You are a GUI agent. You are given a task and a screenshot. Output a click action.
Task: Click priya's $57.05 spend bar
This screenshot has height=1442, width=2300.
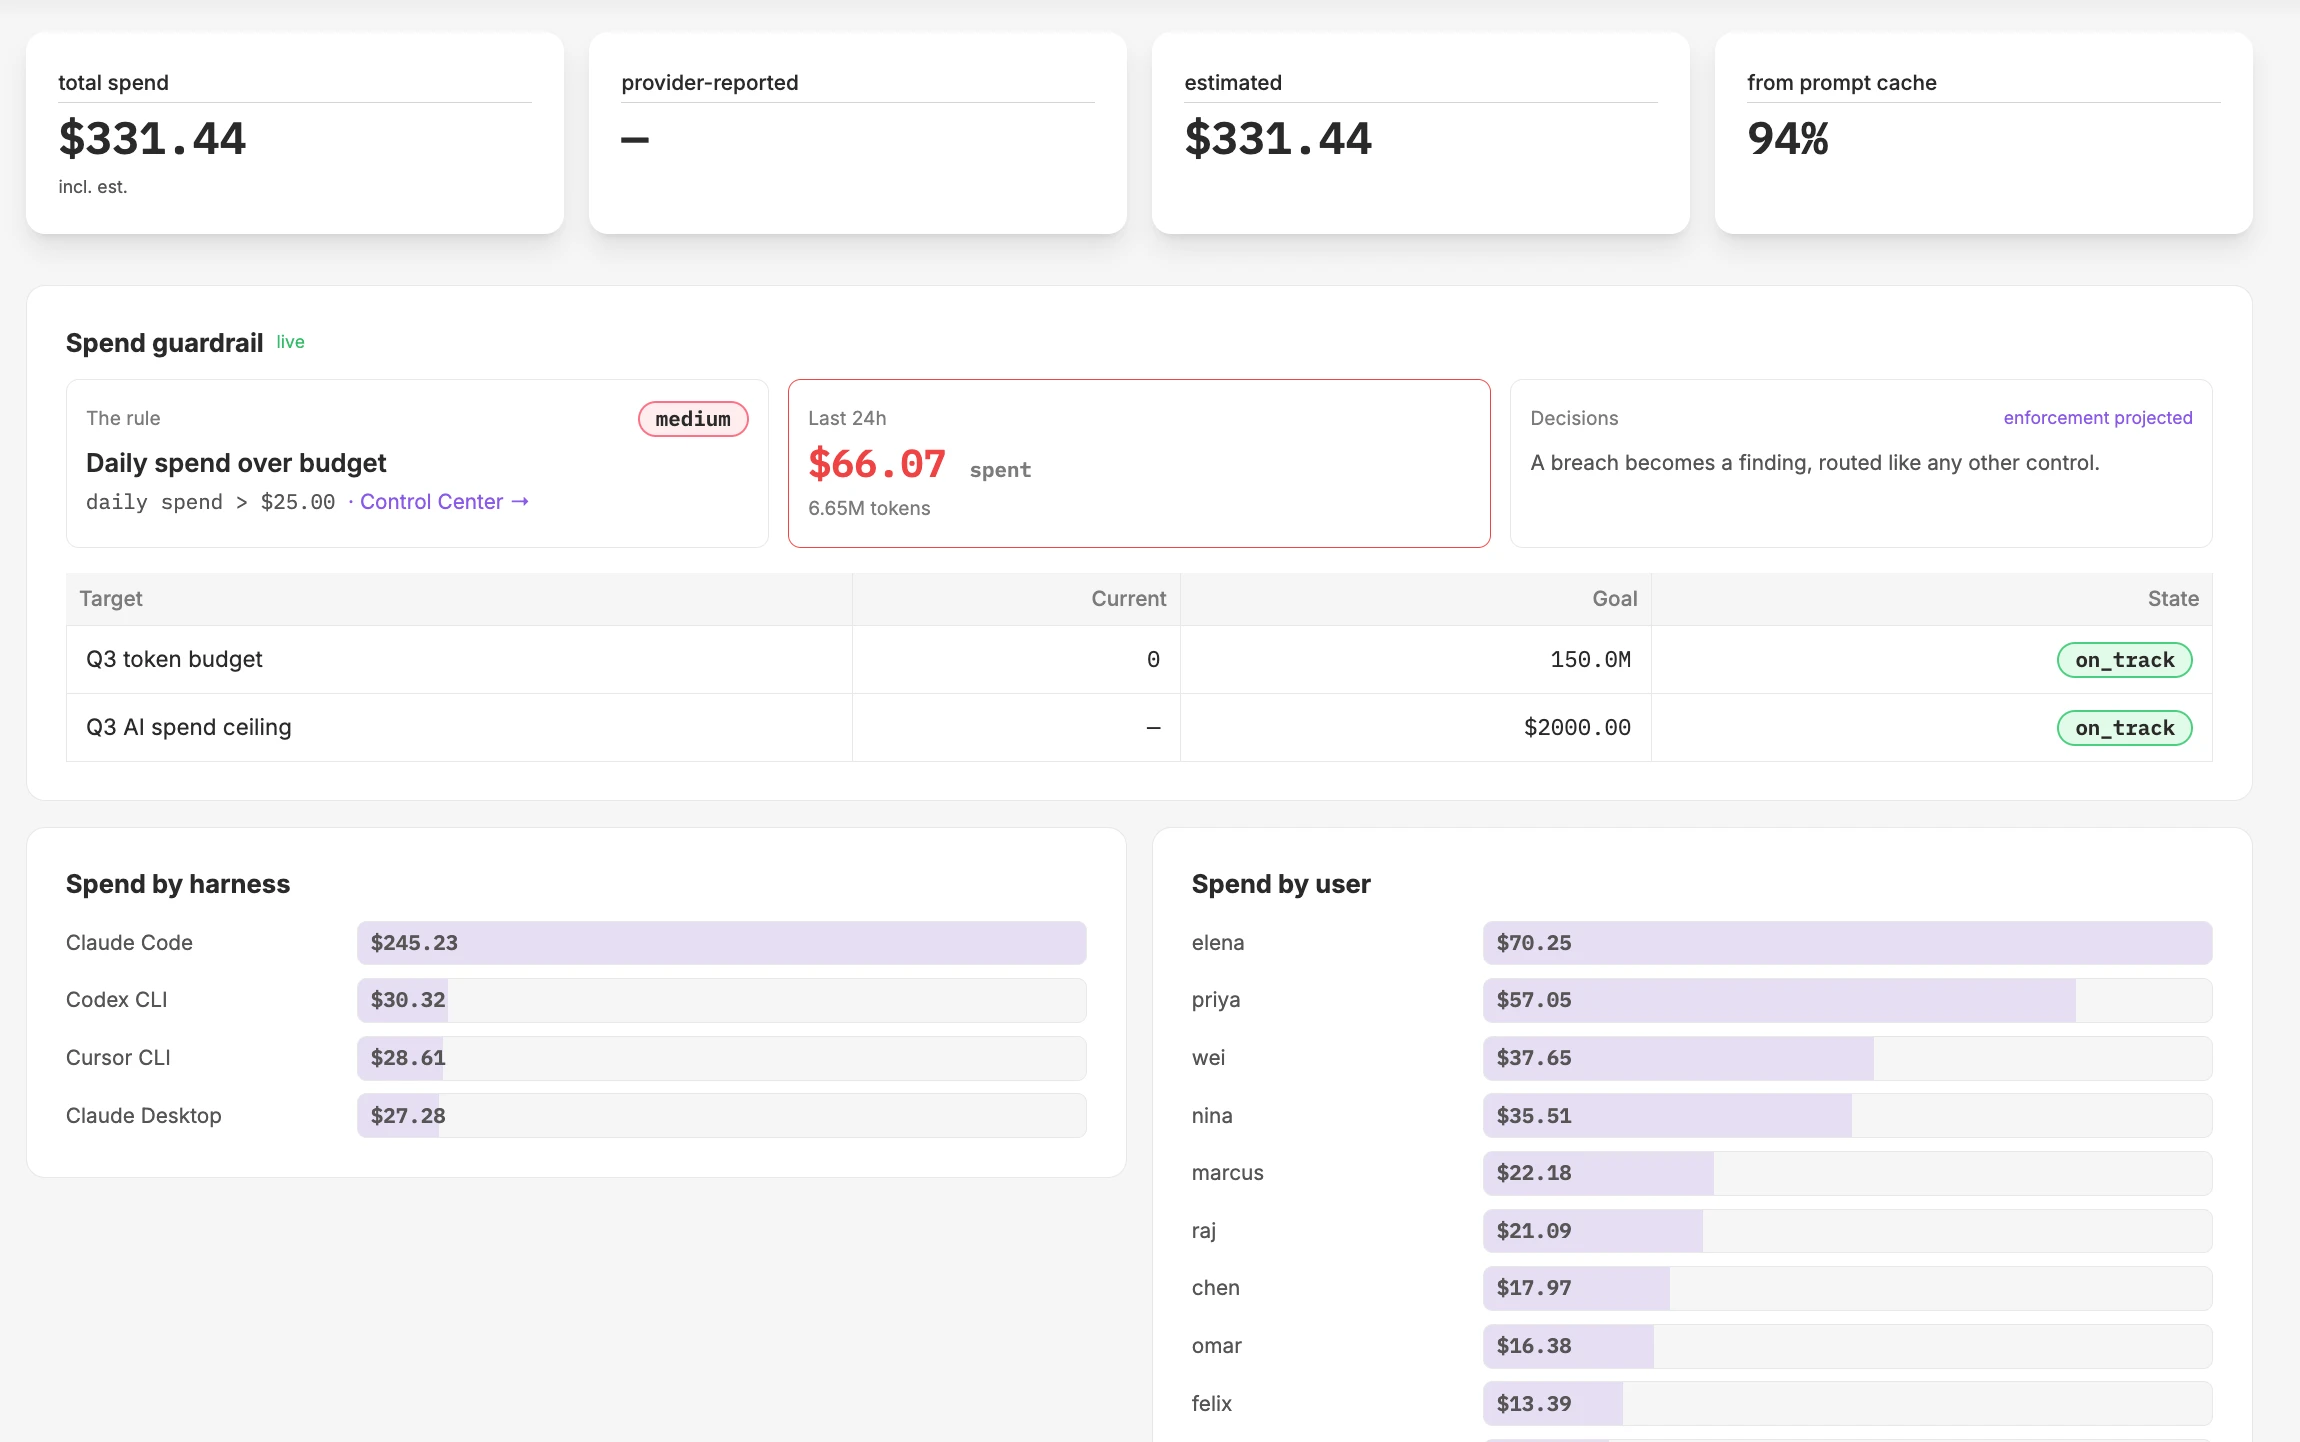click(x=1847, y=1000)
